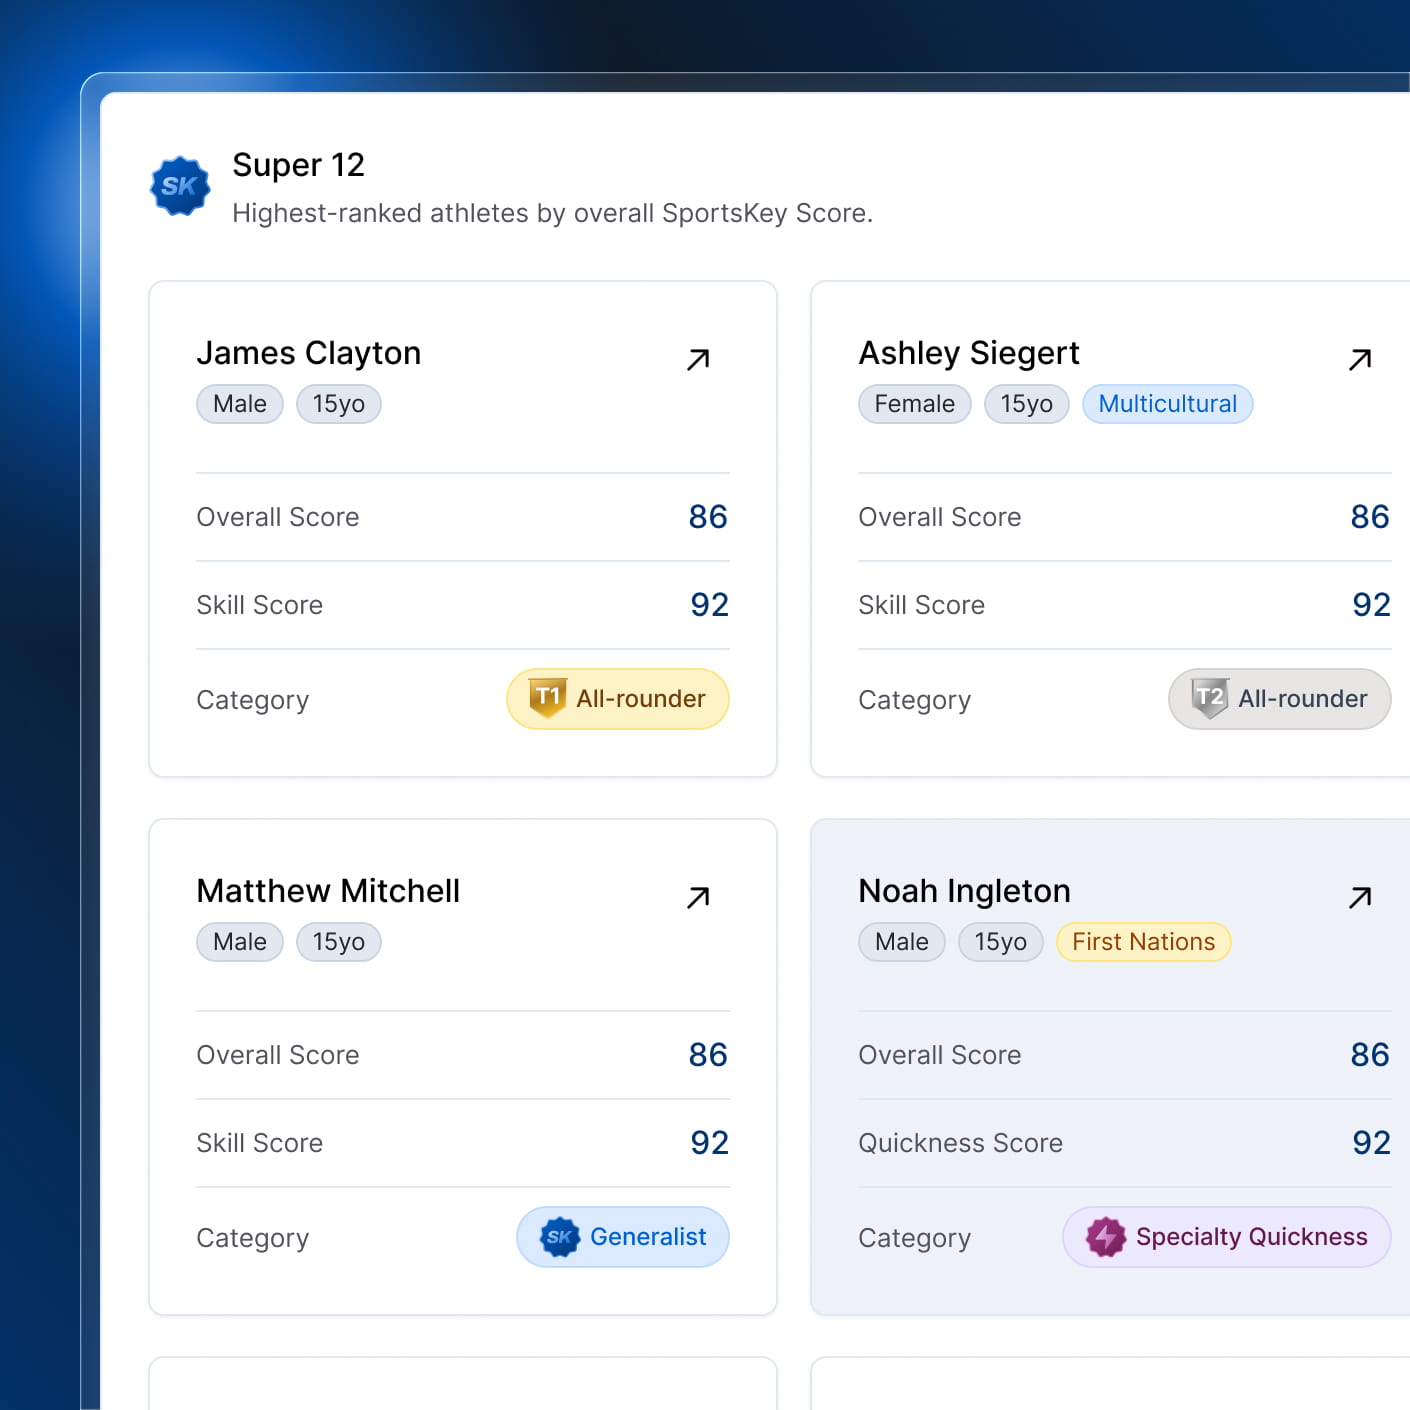Click the SportsKey SK badge logo beside Super 12
Image resolution: width=1410 pixels, height=1410 pixels.
180,186
